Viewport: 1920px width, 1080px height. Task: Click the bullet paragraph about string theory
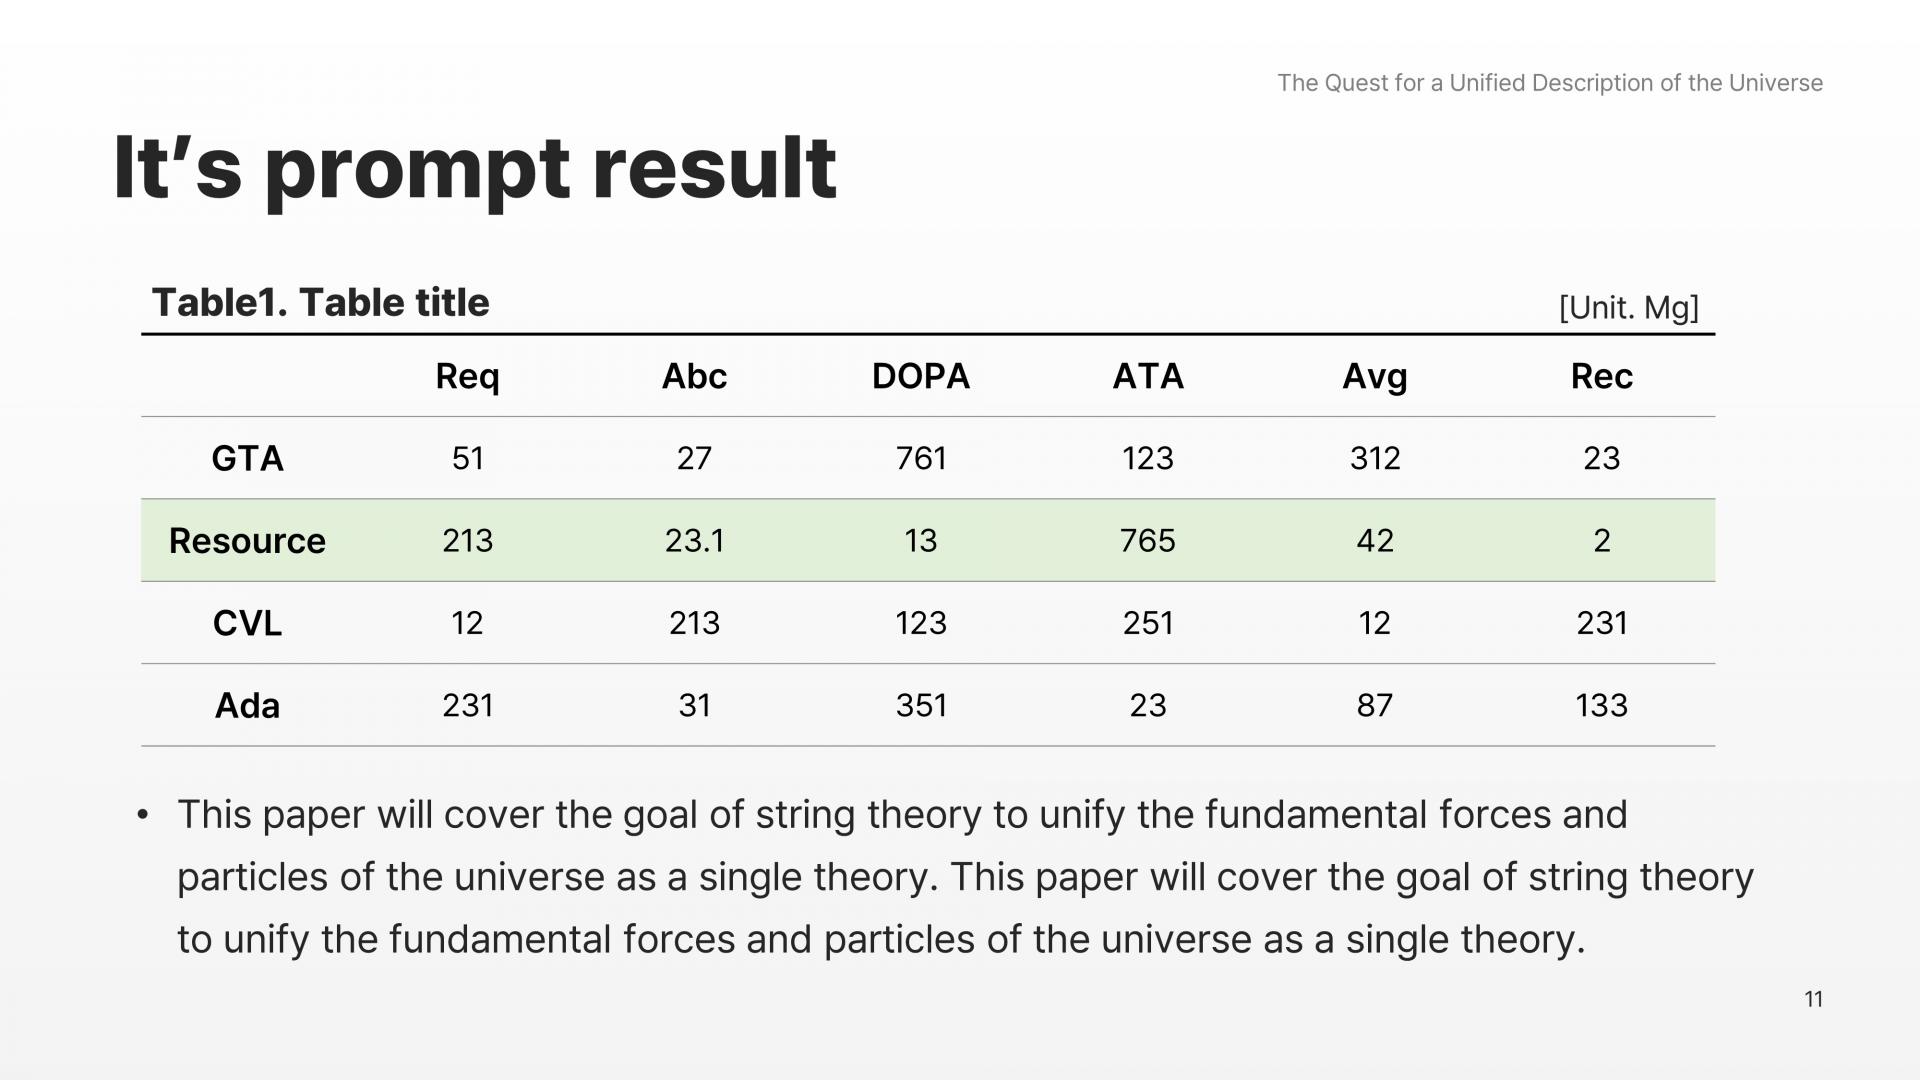click(960, 877)
